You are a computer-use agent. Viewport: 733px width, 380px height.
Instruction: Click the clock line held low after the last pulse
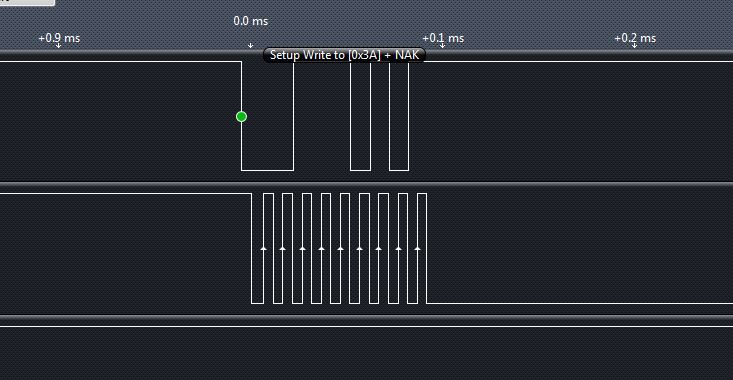tap(580, 303)
